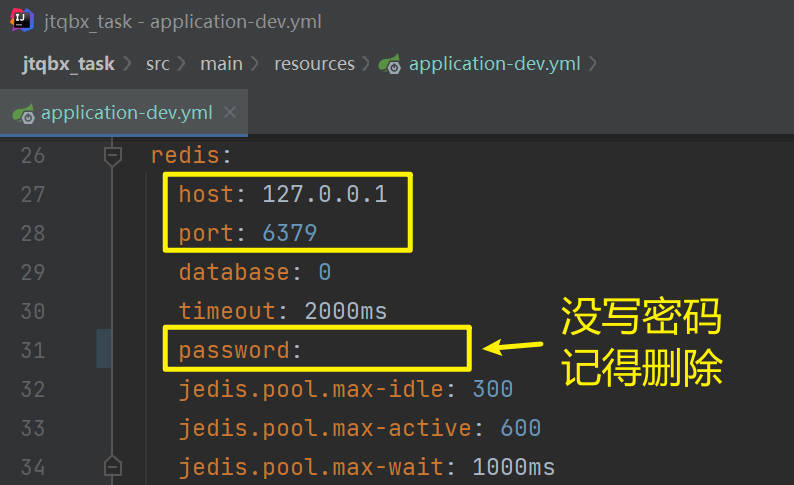Click the redis key
This screenshot has width=794, height=485.
[185, 155]
